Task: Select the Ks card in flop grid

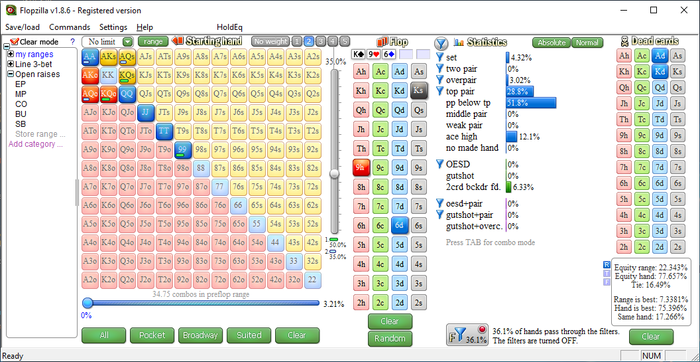Action: pos(418,90)
